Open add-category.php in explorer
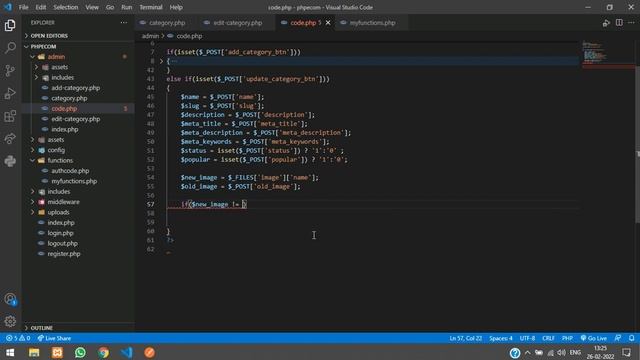 coord(76,88)
